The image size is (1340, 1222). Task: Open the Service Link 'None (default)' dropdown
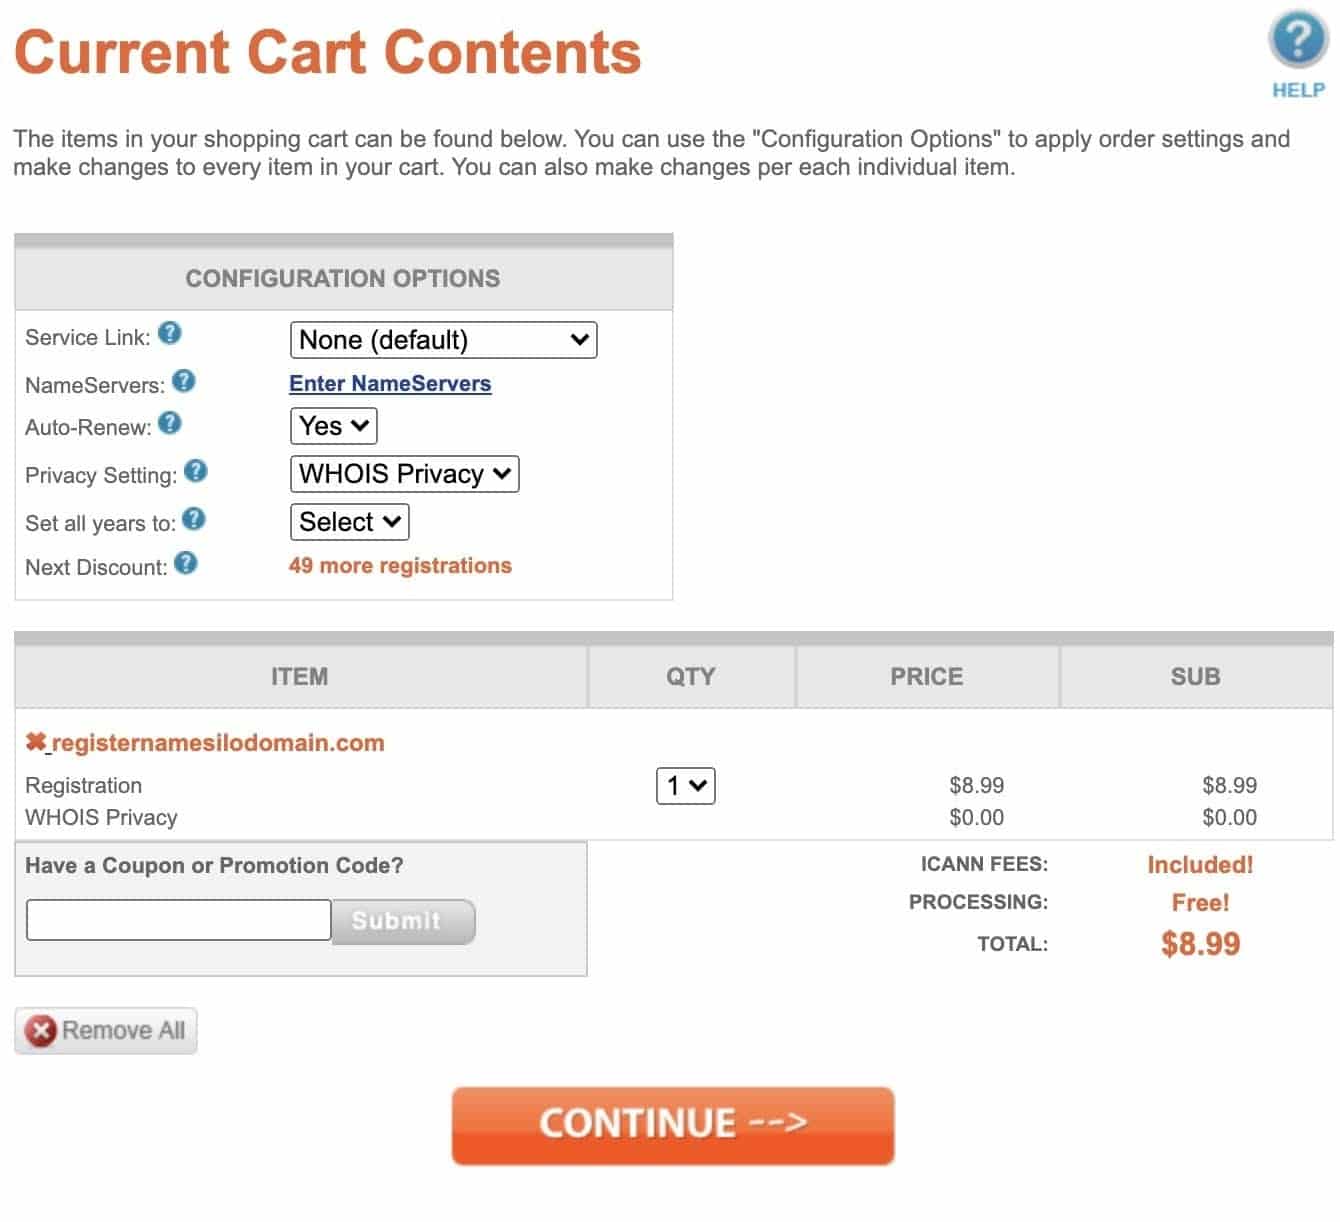(443, 340)
